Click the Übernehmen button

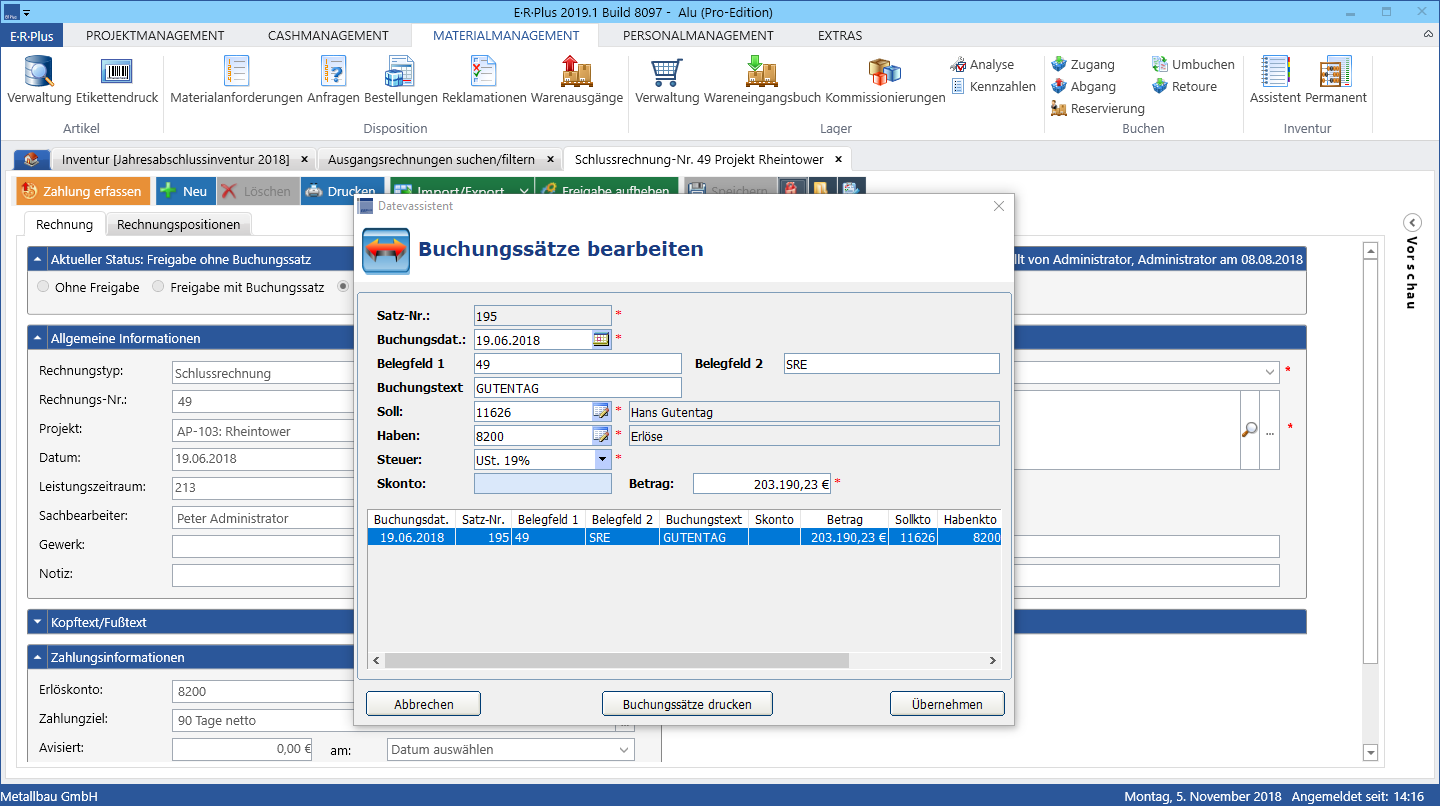[947, 704]
